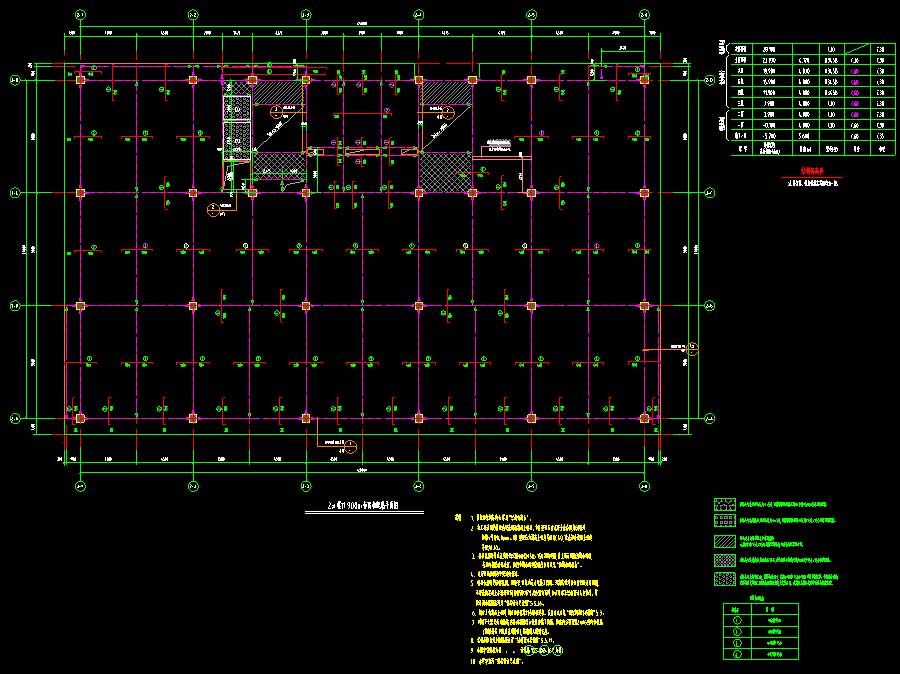Select the bottom-right grid axis bubble
Viewport: 900px width, 674px height.
coord(645,486)
